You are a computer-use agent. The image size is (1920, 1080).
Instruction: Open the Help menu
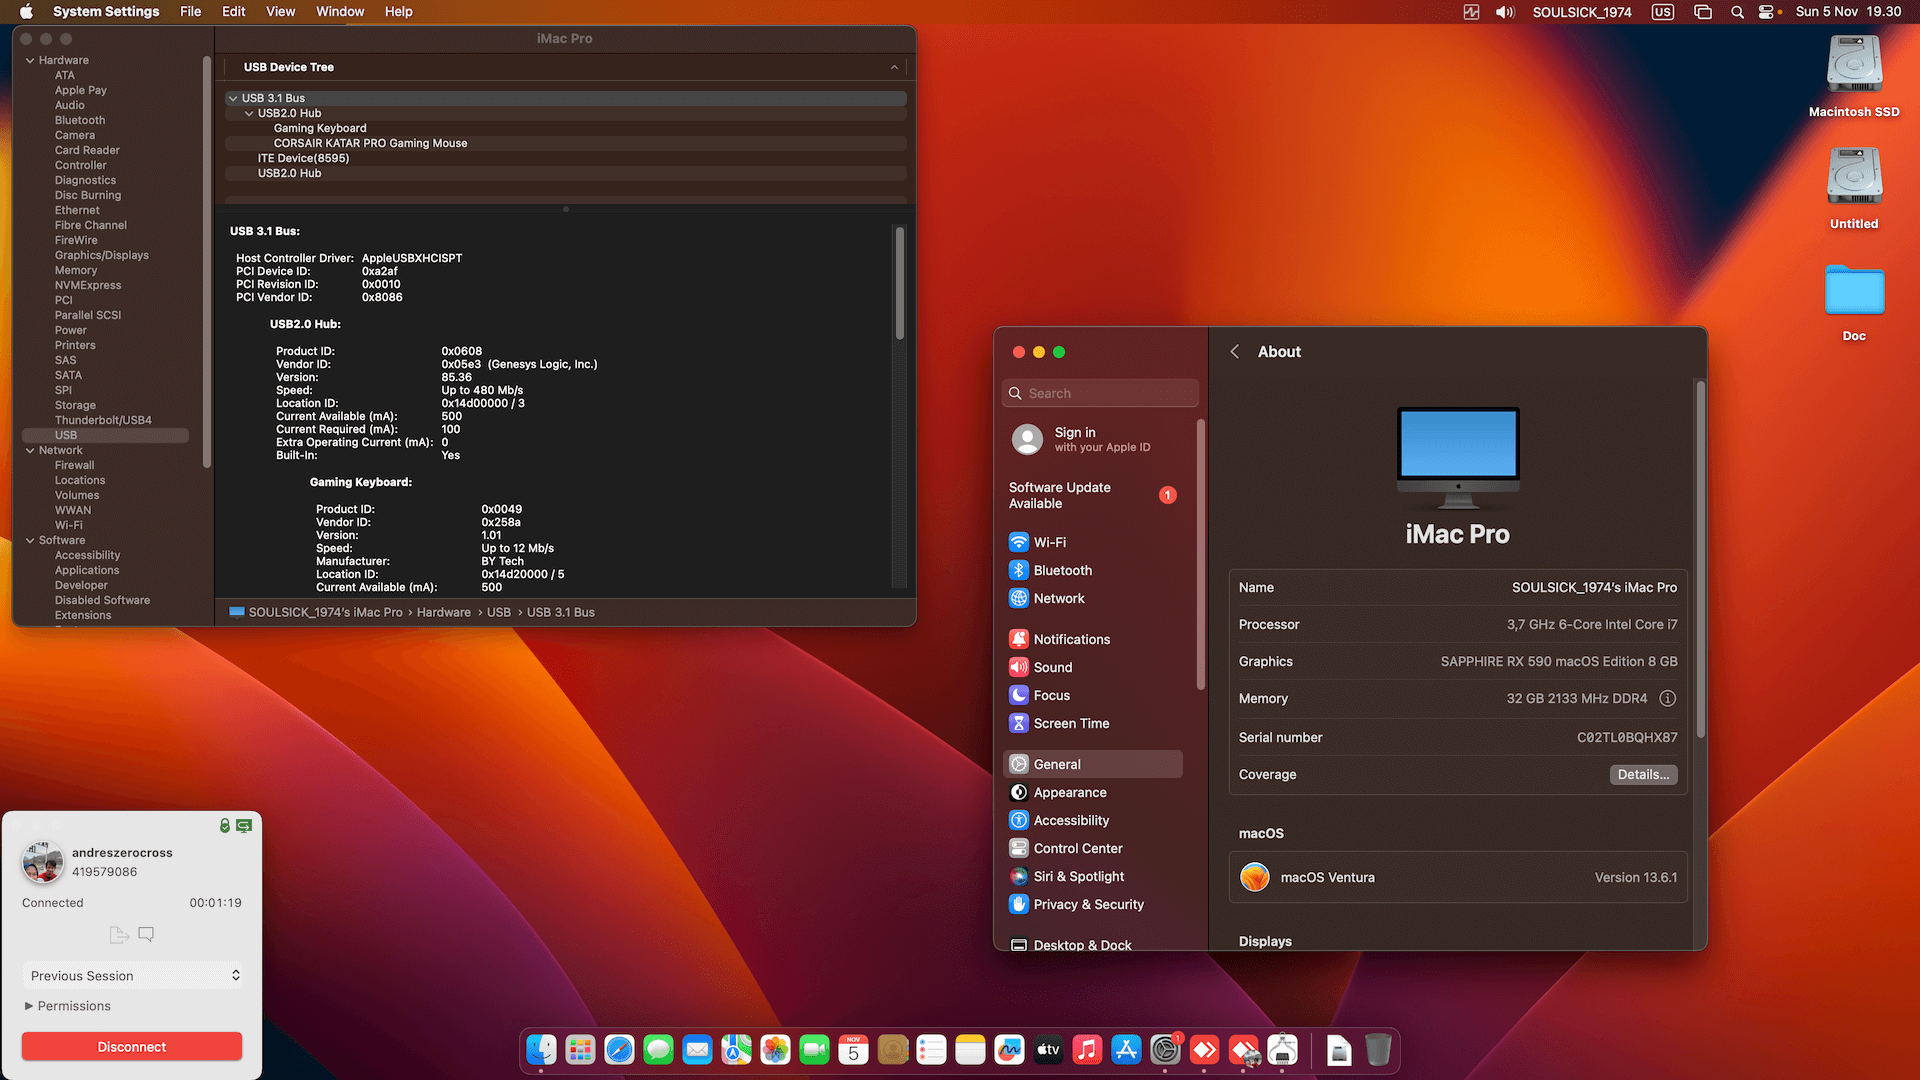tap(398, 11)
